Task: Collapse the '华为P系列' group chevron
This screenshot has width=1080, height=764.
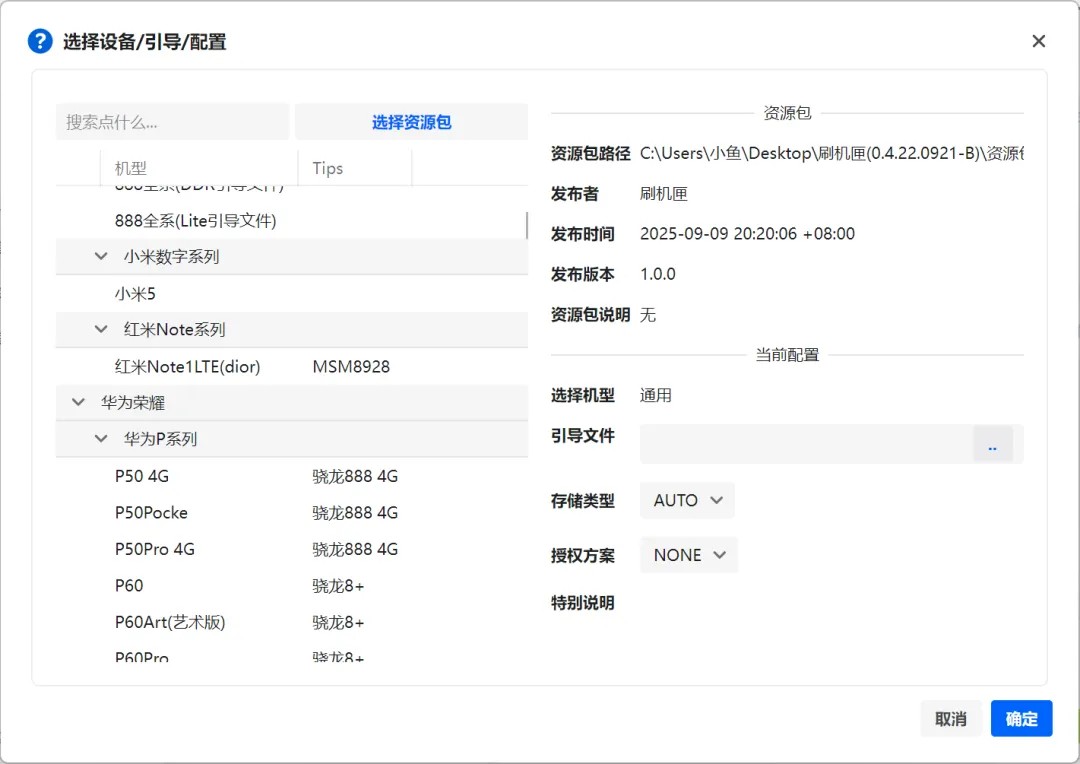Action: (x=101, y=439)
